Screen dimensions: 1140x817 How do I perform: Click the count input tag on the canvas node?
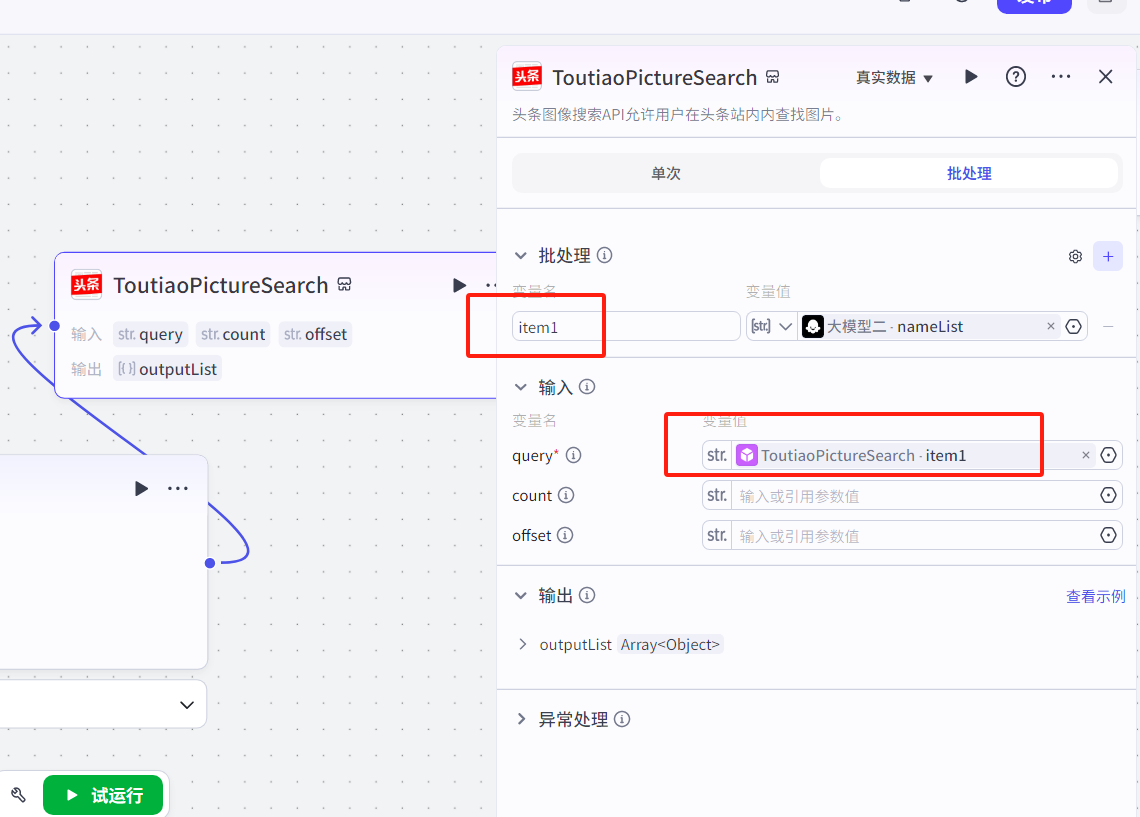233,334
